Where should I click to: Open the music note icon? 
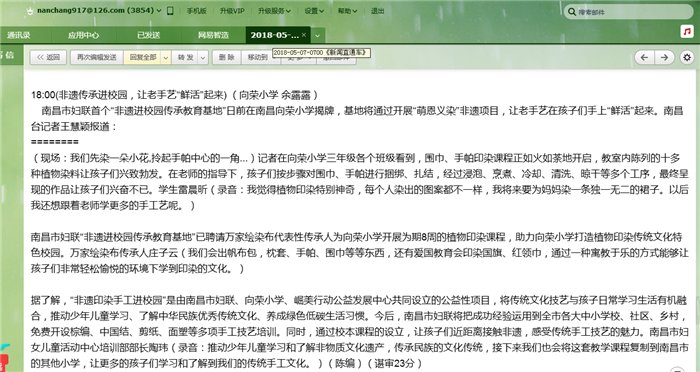pyautogui.click(x=687, y=32)
